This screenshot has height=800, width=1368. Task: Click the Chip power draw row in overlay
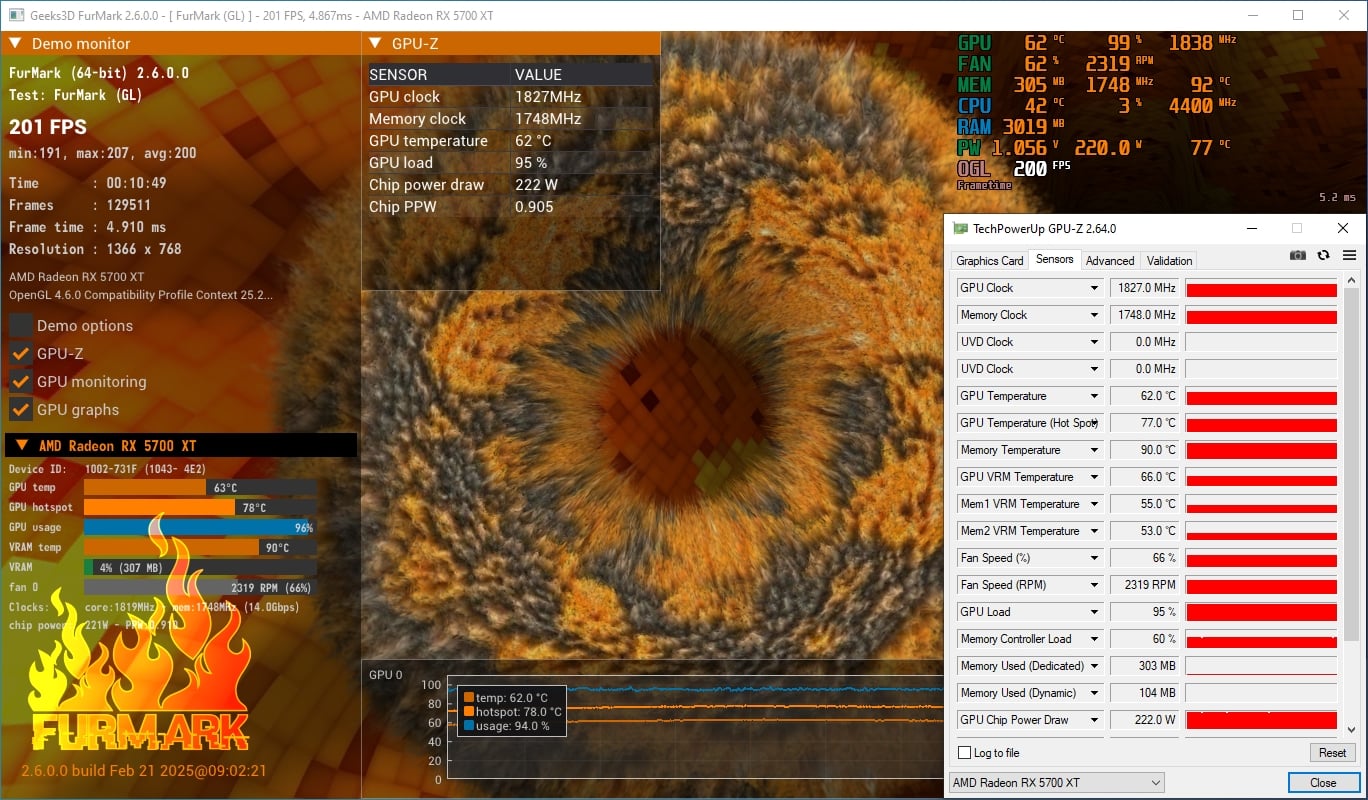(510, 185)
